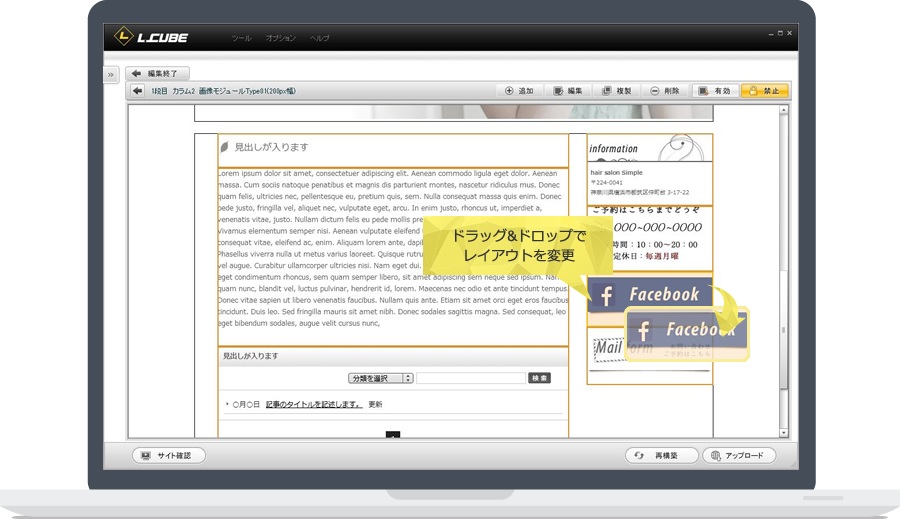Select the information banner image

650,148
